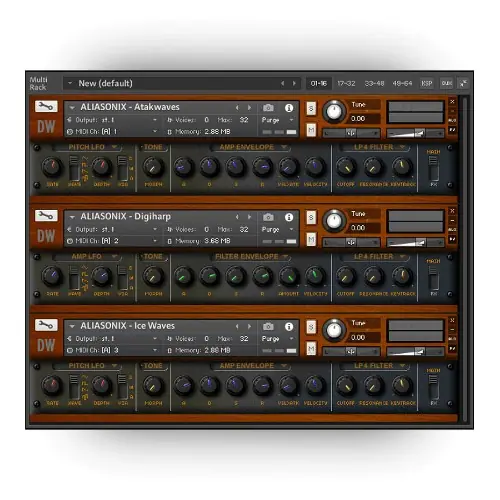Open the Digiharp Purge menu
The height and width of the screenshot is (500, 500).
point(277,229)
